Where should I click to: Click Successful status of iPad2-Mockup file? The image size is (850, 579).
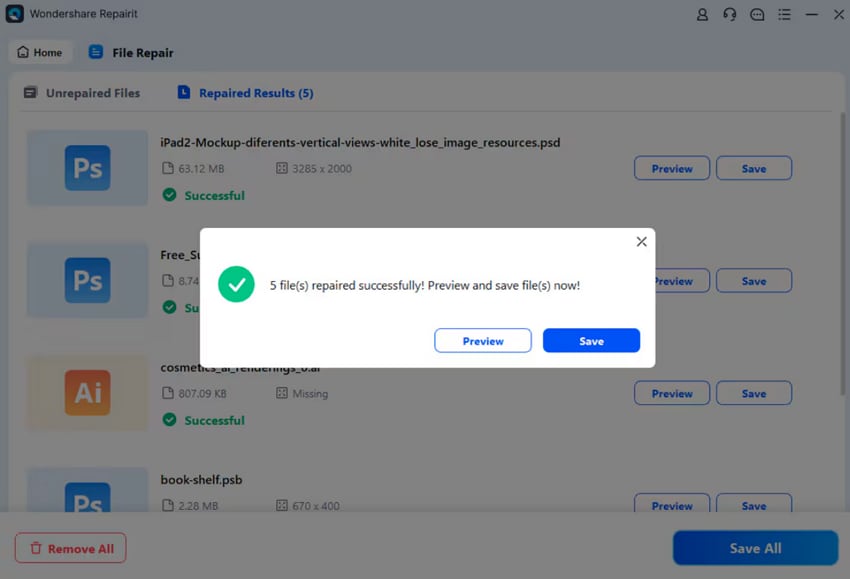(x=204, y=195)
